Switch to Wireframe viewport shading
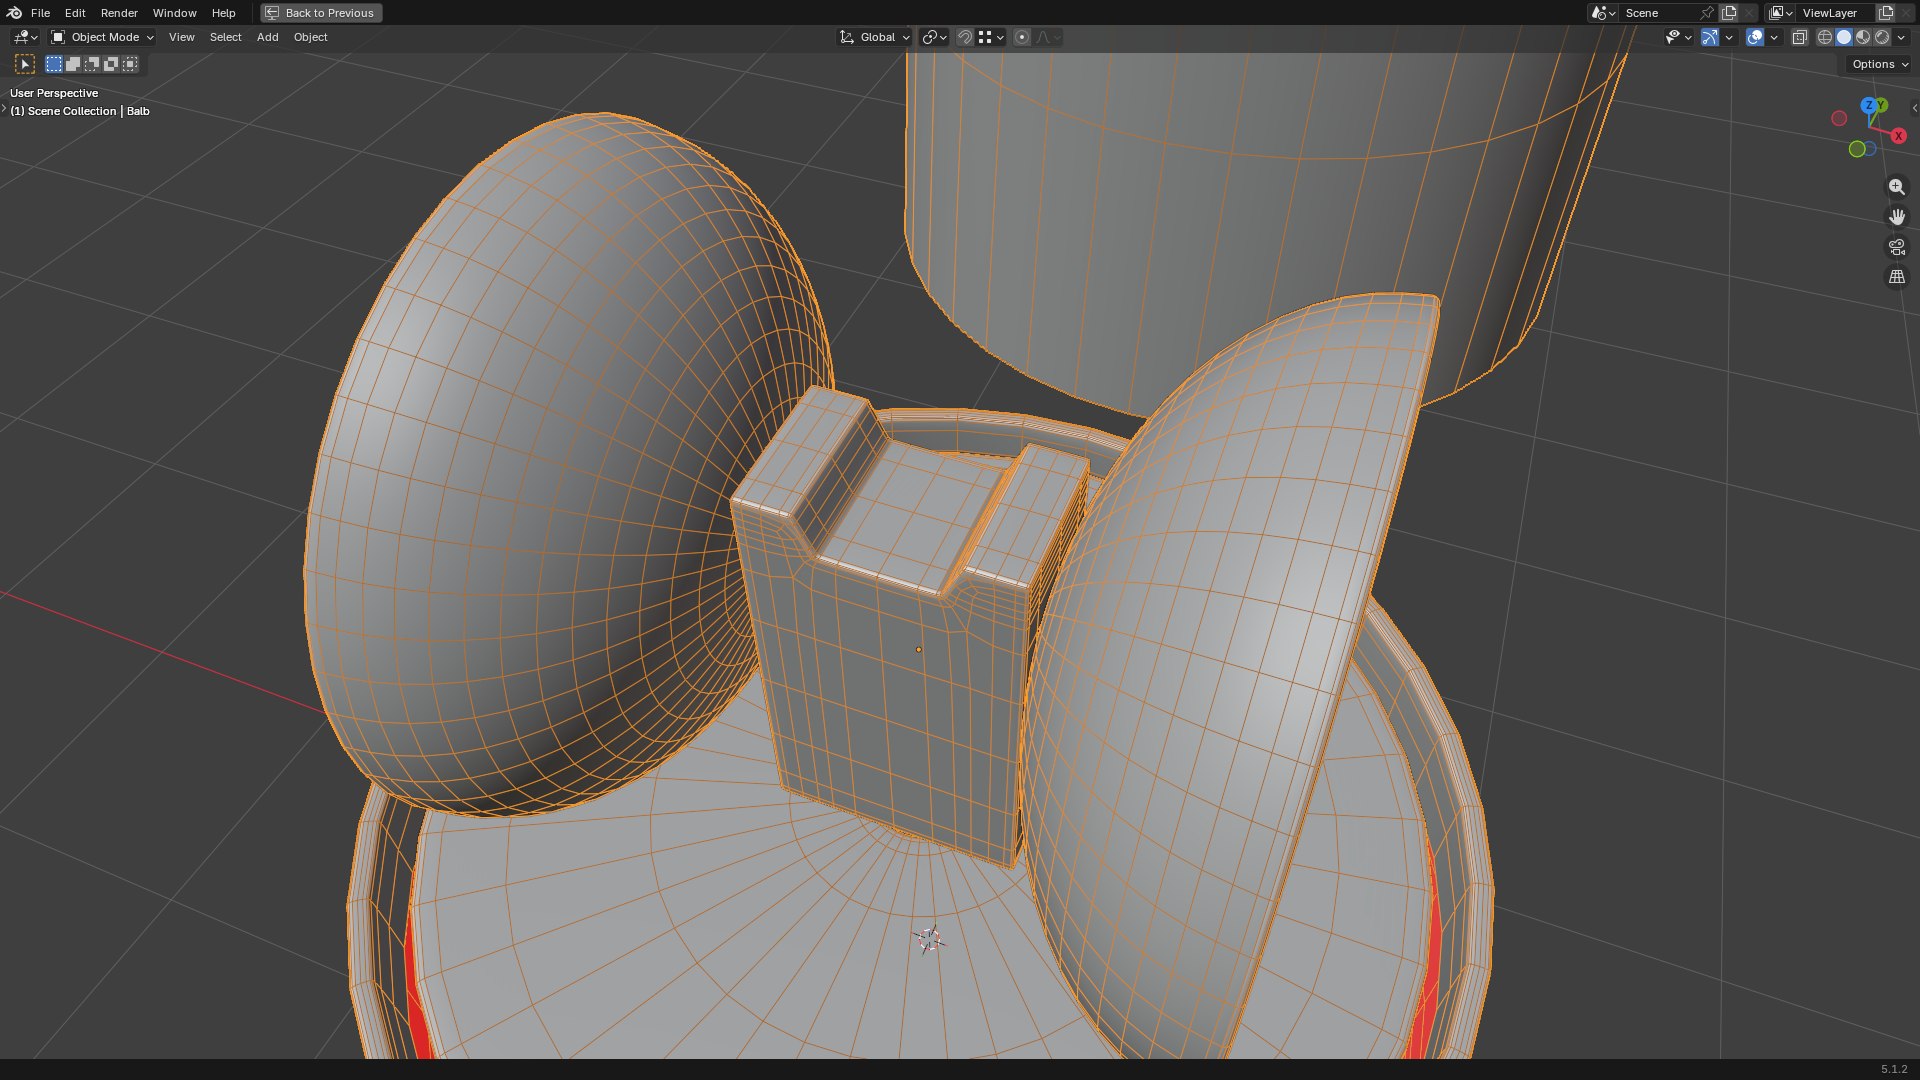Screen dimensions: 1920x1080 pyautogui.click(x=1825, y=37)
